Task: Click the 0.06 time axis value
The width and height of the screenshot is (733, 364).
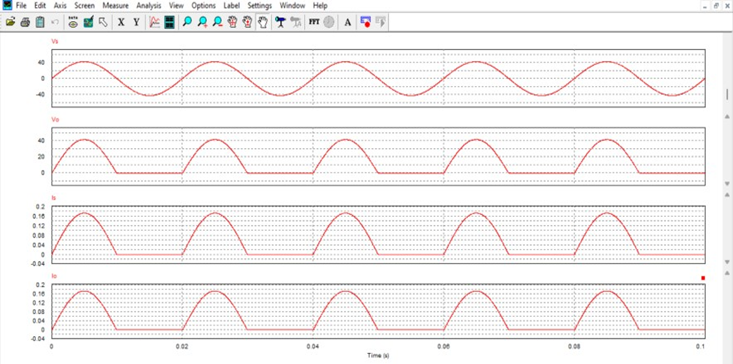Action: pos(443,347)
